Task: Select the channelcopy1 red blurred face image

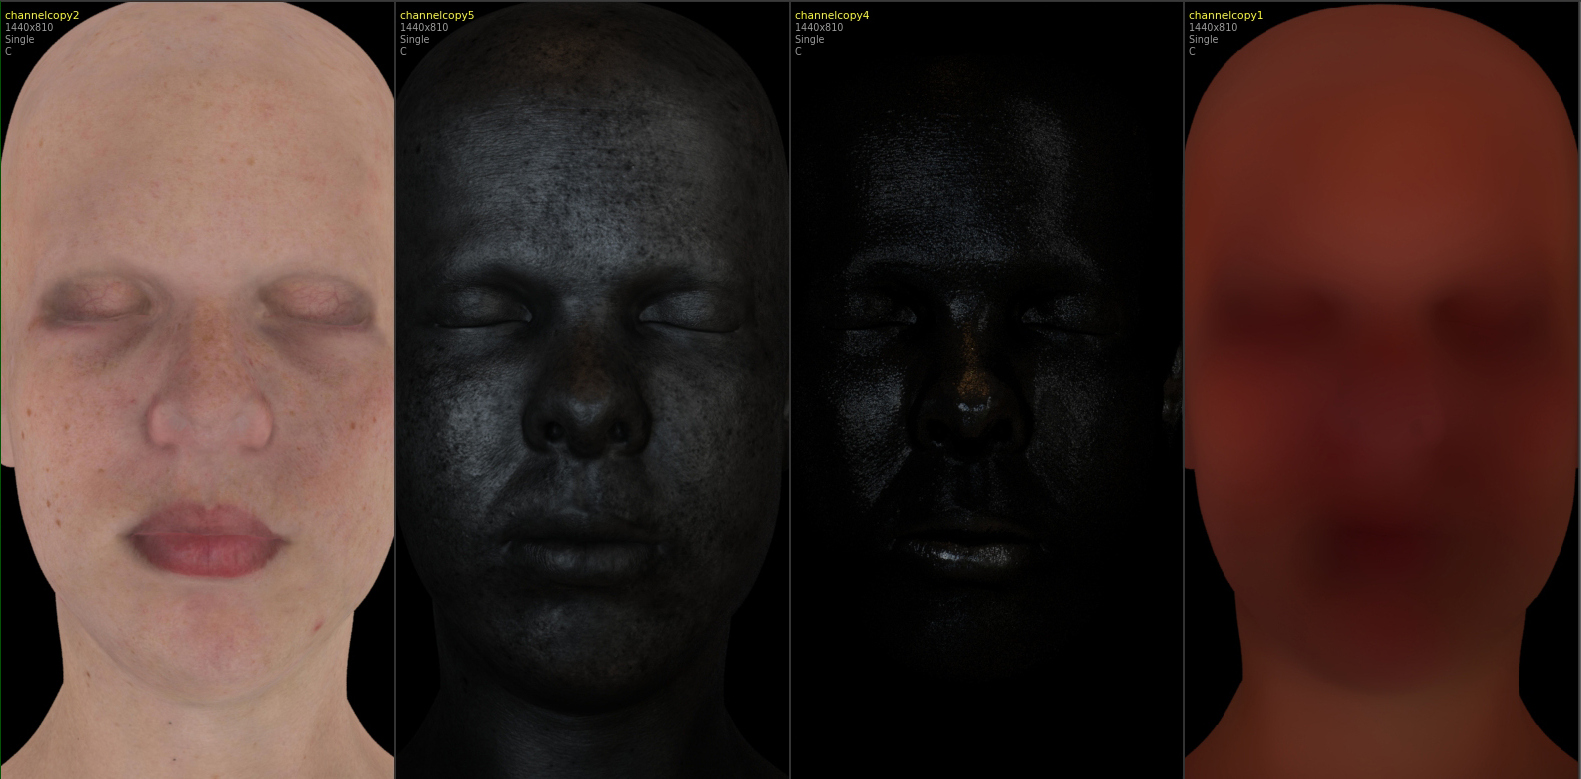Action: point(1382,400)
